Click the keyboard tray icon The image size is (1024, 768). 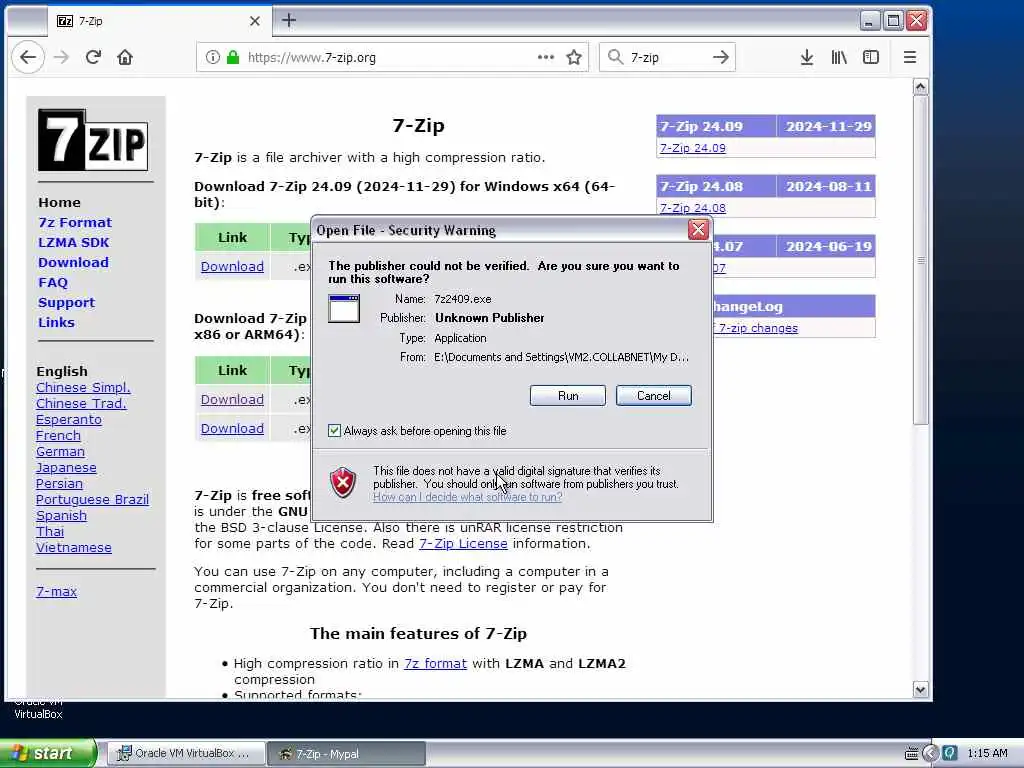[912, 754]
